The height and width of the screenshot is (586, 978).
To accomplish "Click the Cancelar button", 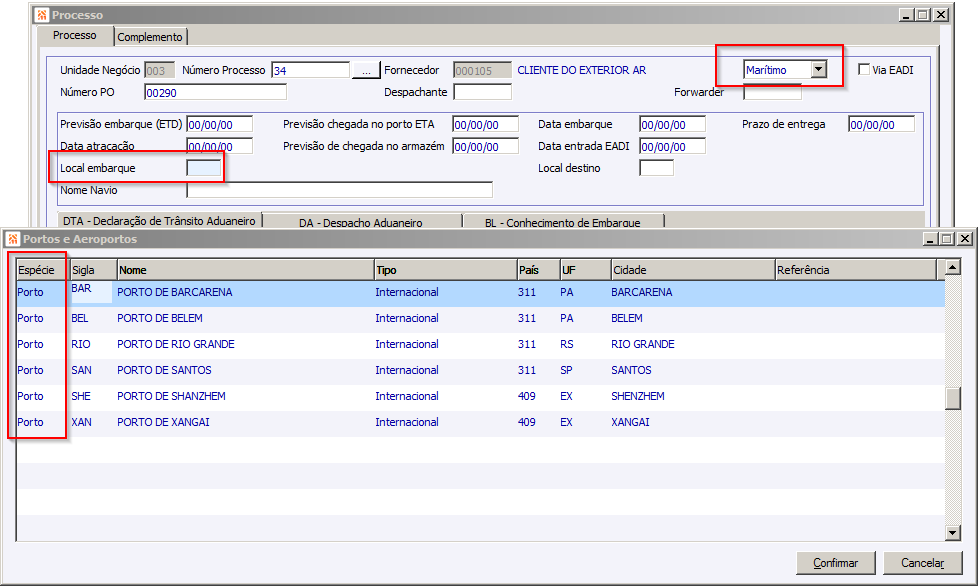I will tap(922, 563).
